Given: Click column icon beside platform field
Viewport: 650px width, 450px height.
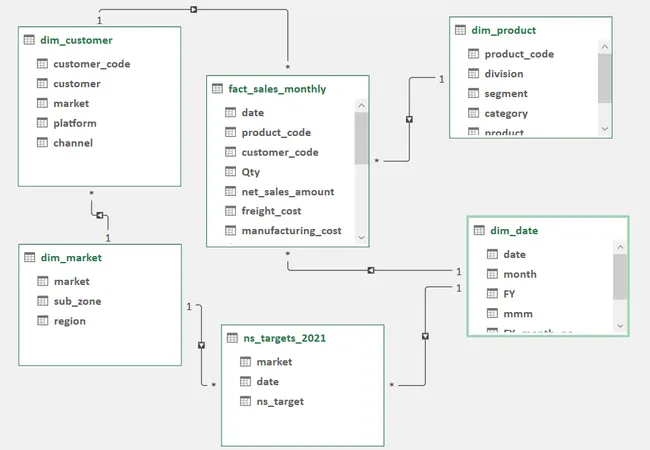Looking at the screenshot, I should pyautogui.click(x=42, y=123).
